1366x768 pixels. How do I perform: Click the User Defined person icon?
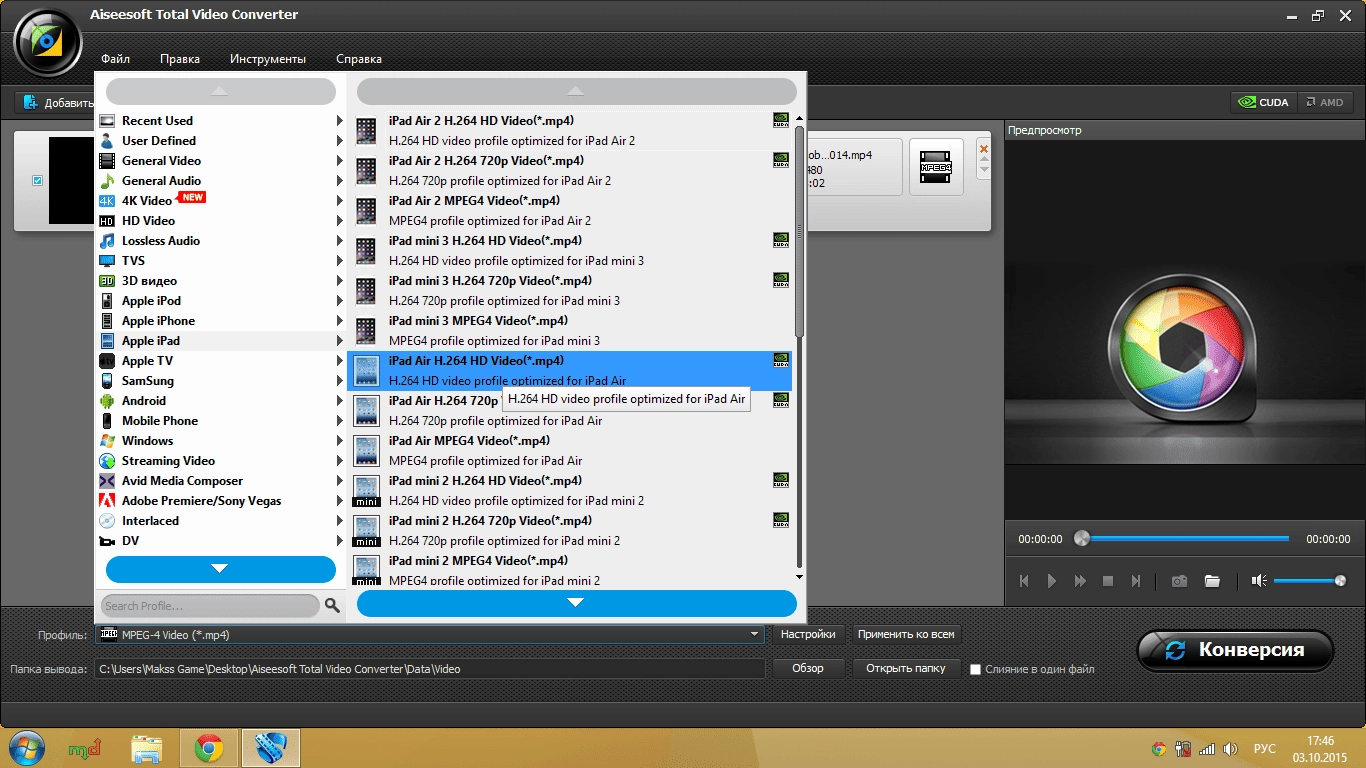pos(107,141)
